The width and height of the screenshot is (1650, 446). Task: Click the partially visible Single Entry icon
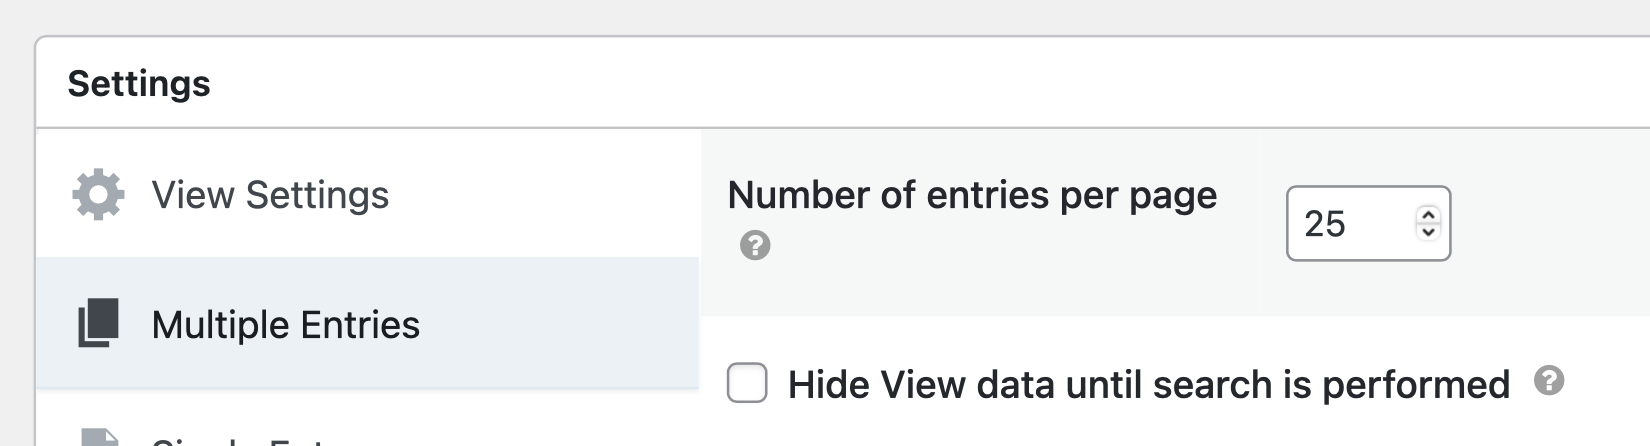tap(98, 438)
